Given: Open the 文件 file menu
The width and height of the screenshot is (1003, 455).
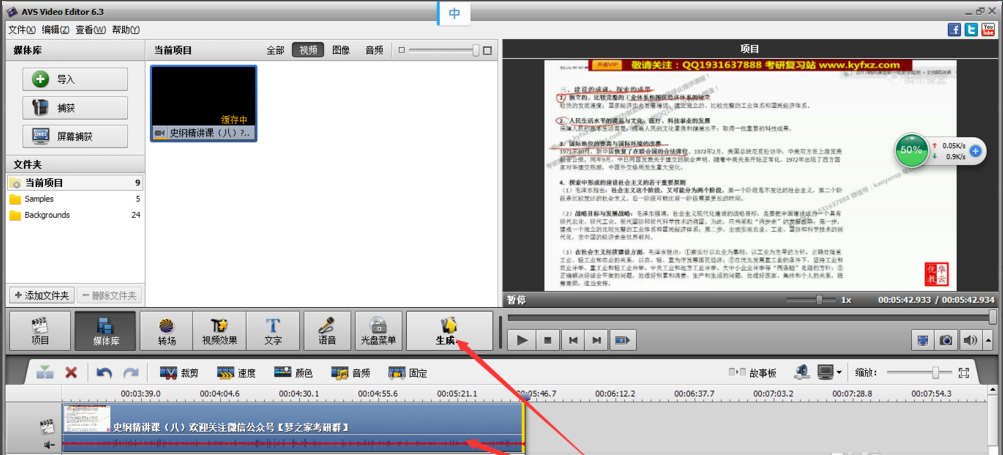Looking at the screenshot, I should [22, 29].
